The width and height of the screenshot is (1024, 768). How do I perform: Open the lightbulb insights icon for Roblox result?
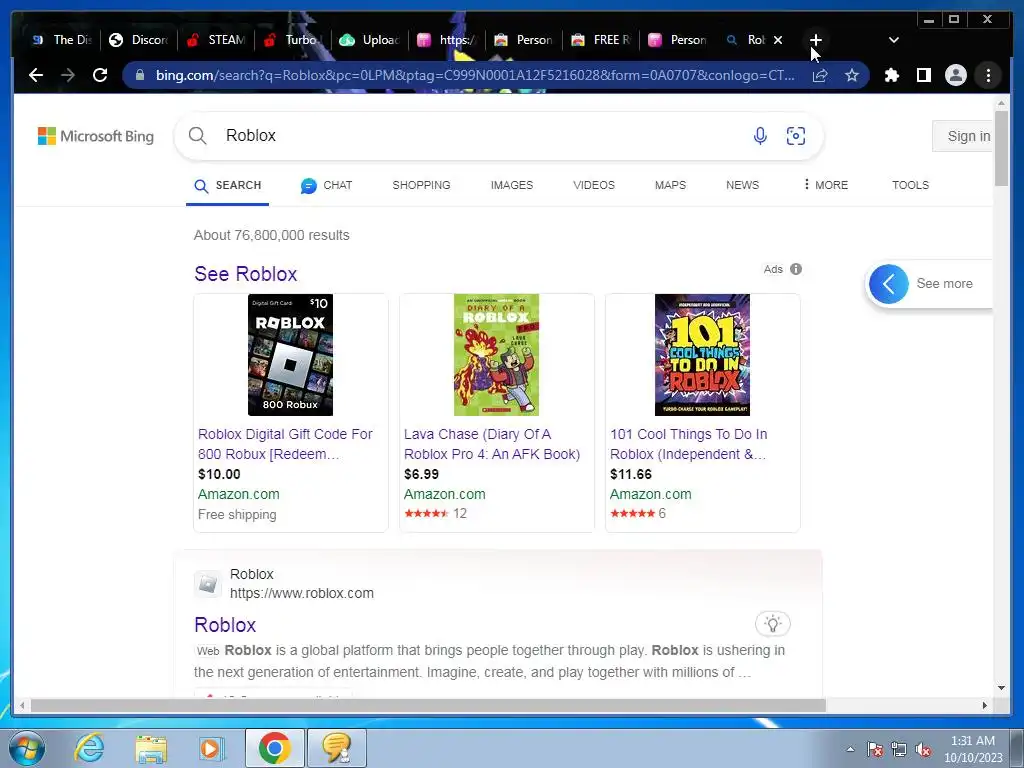click(x=773, y=624)
